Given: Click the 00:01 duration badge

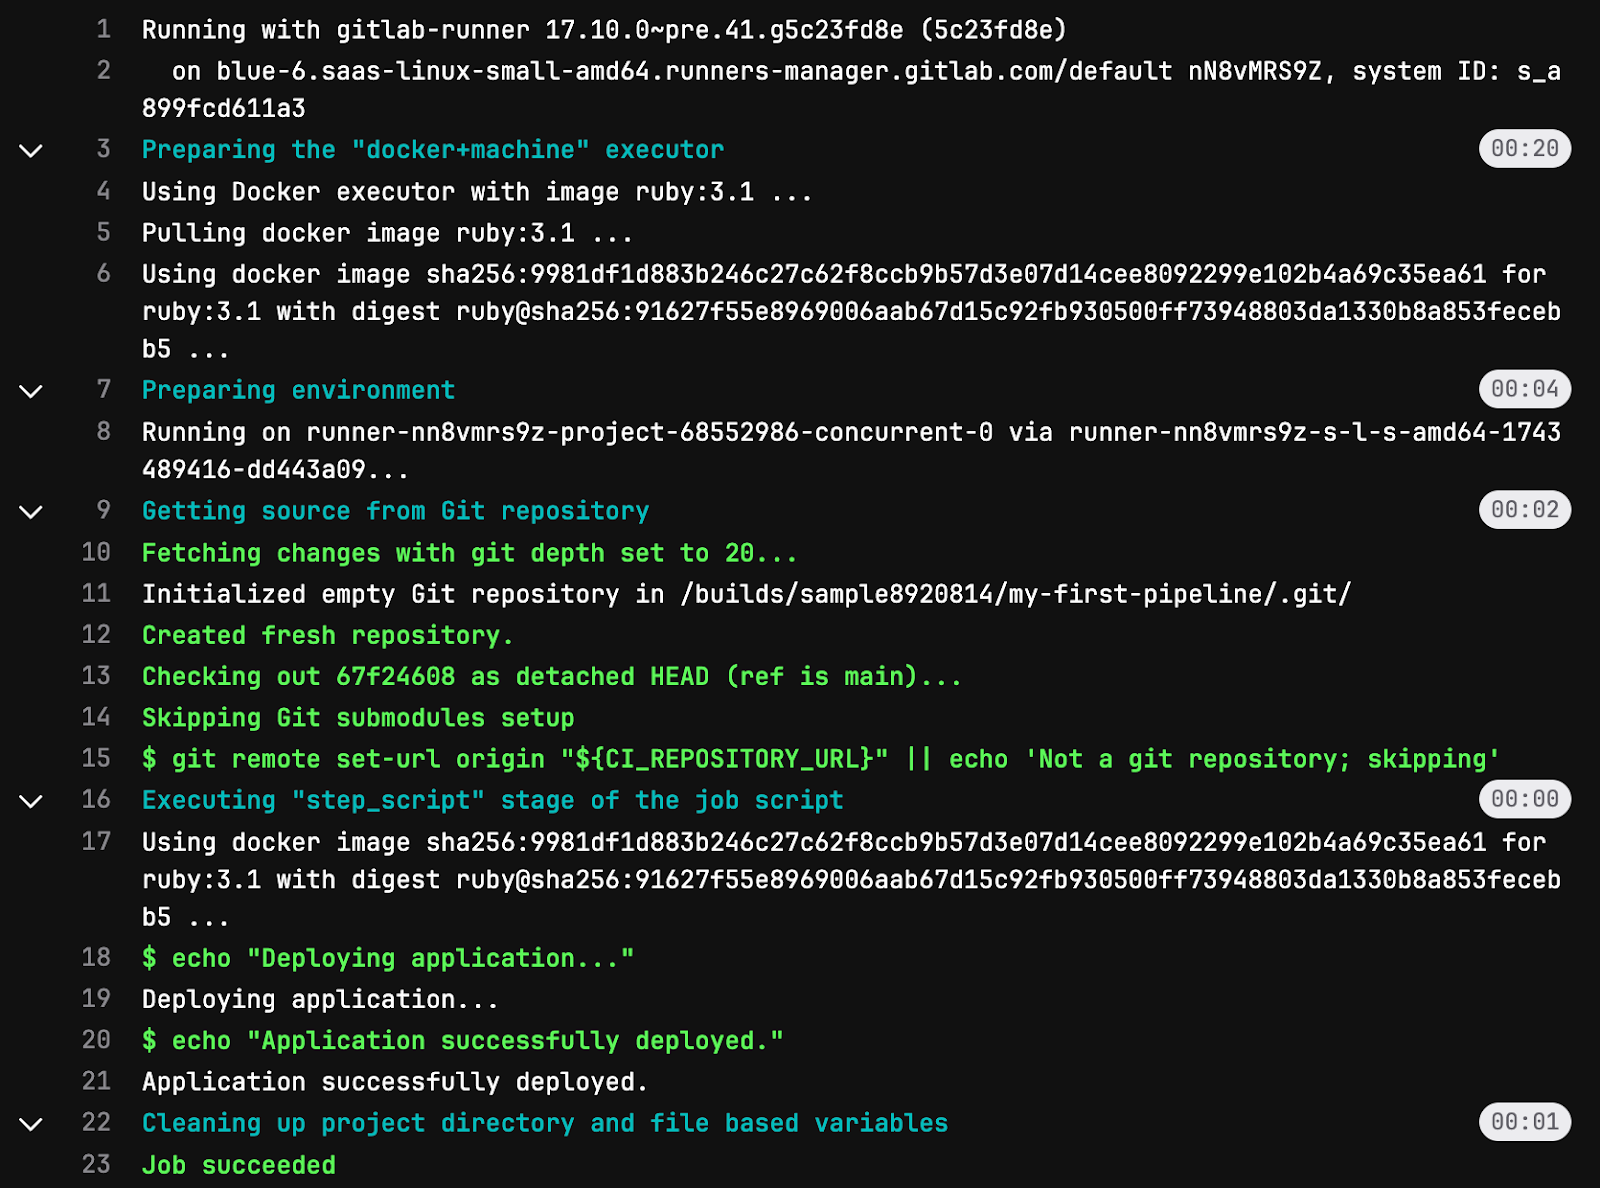Looking at the screenshot, I should point(1524,1122).
